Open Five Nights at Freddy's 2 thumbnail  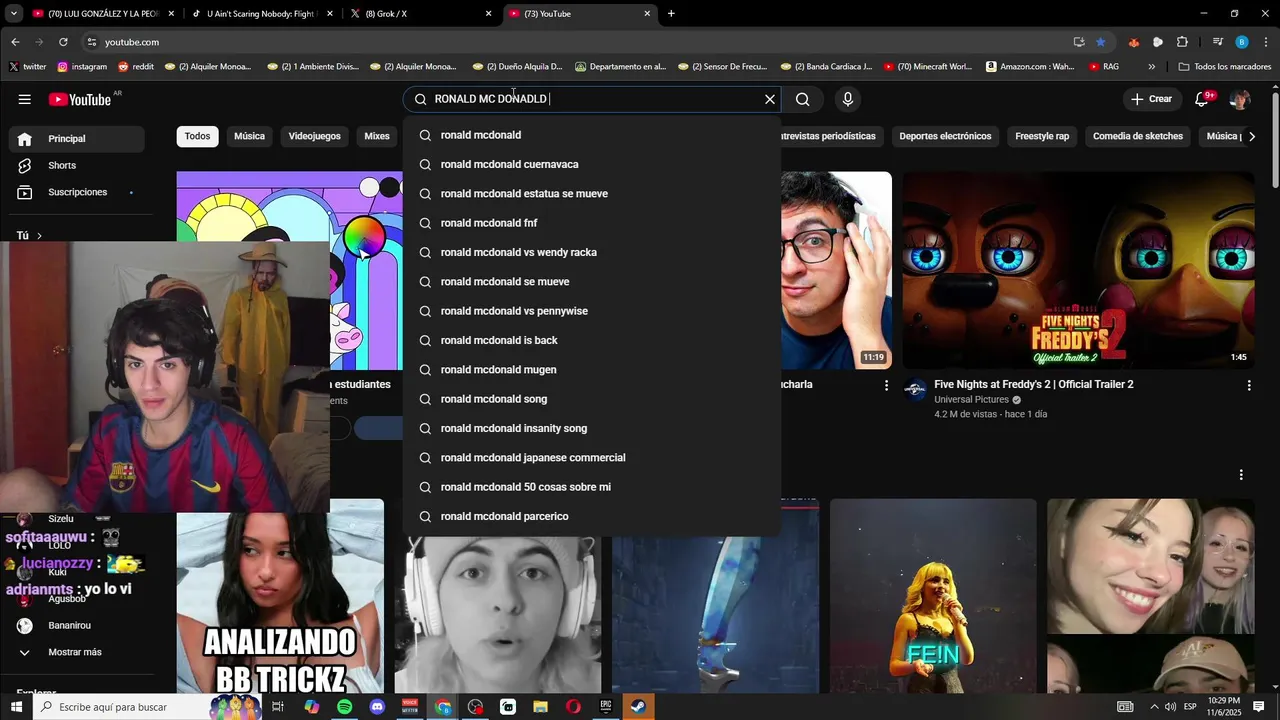point(1079,270)
